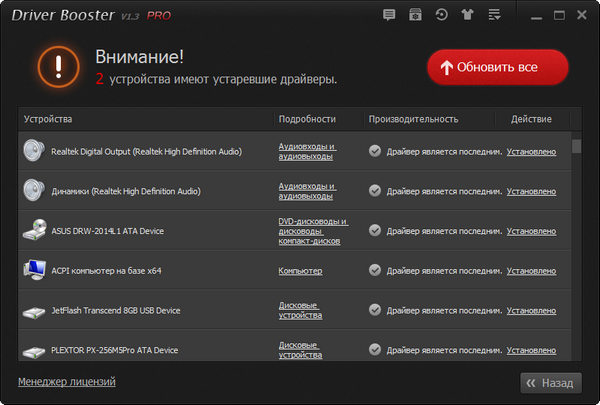600x405 pixels.
Task: Click the JetFlash Transcend USB drive icon
Action: pyautogui.click(x=33, y=311)
